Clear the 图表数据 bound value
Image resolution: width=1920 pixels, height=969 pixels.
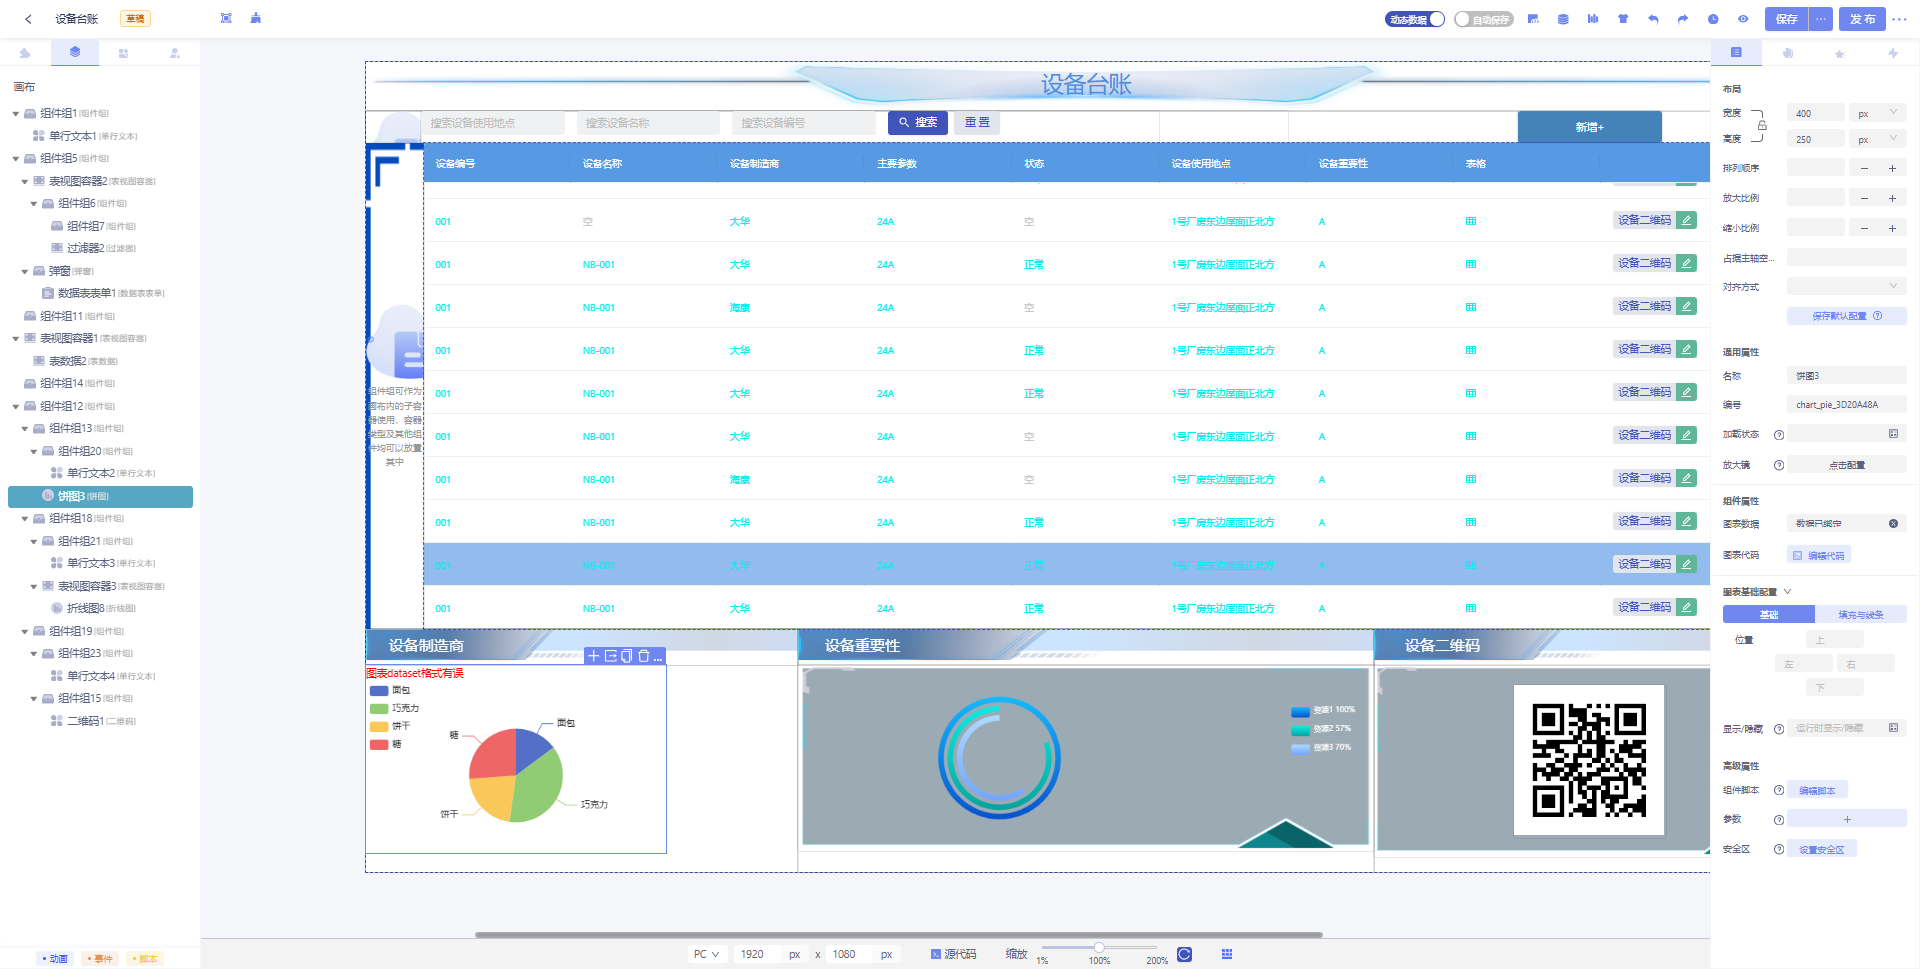click(x=1893, y=524)
